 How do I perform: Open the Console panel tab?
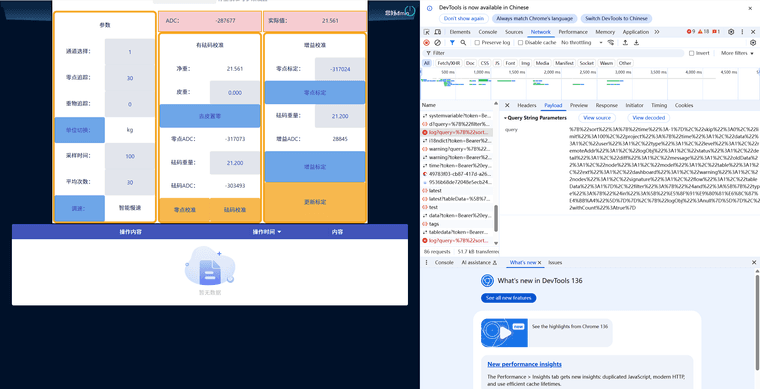click(x=488, y=32)
